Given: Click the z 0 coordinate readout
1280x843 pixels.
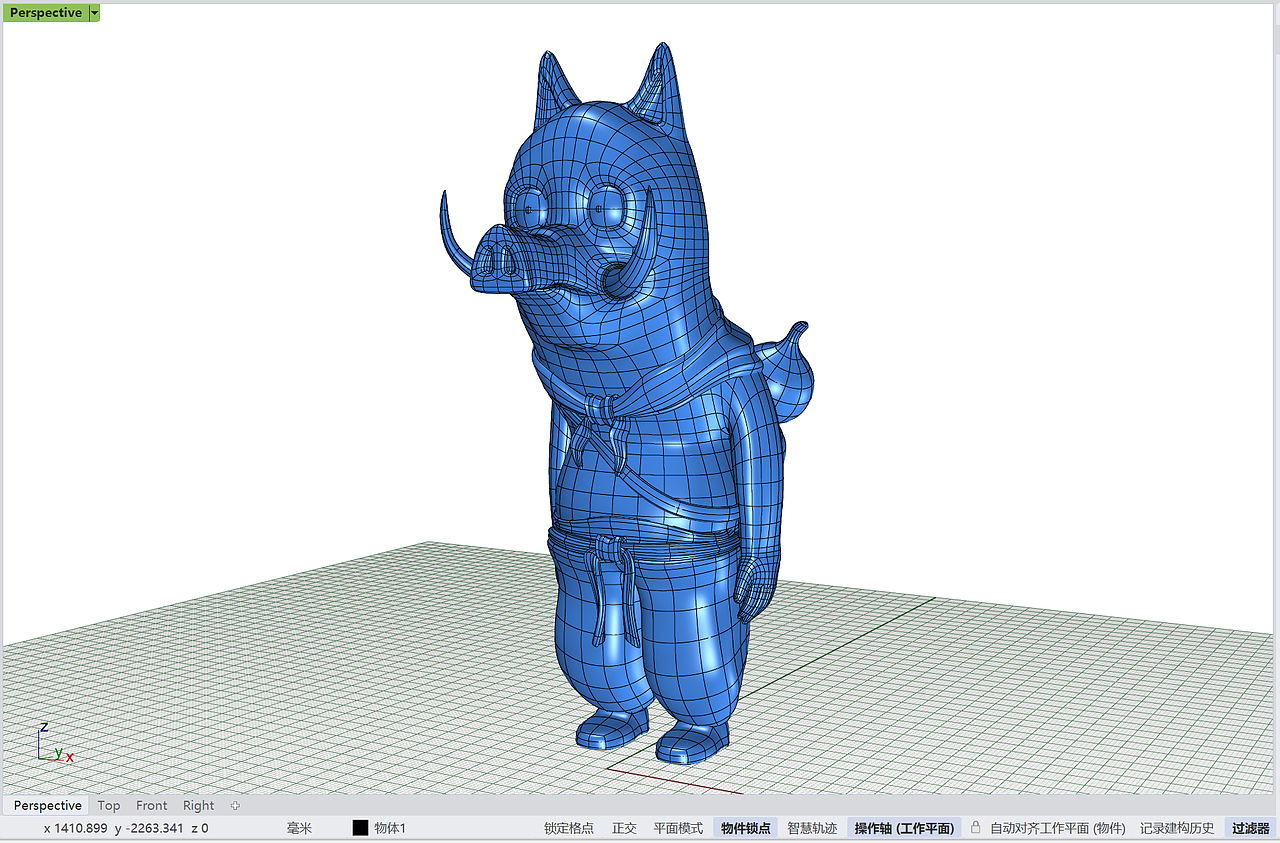Looking at the screenshot, I should pos(199,828).
